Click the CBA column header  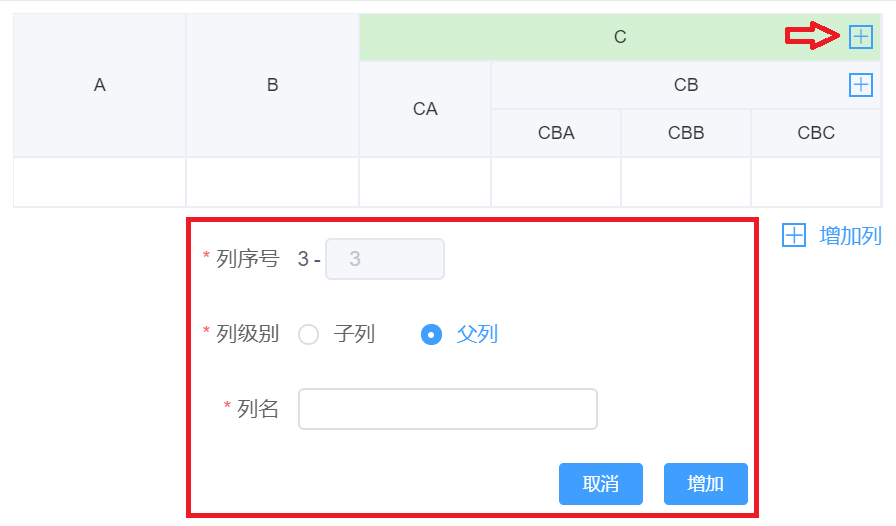click(556, 133)
